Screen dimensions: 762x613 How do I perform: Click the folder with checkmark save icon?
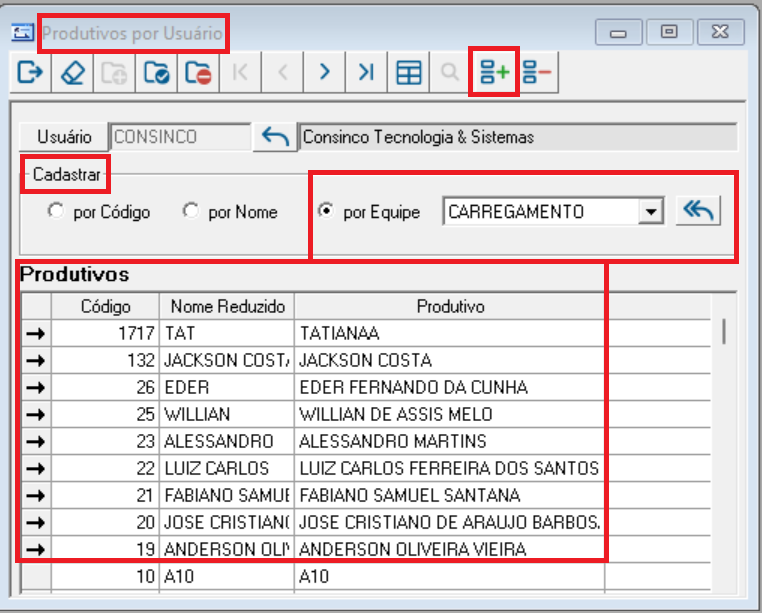156,73
